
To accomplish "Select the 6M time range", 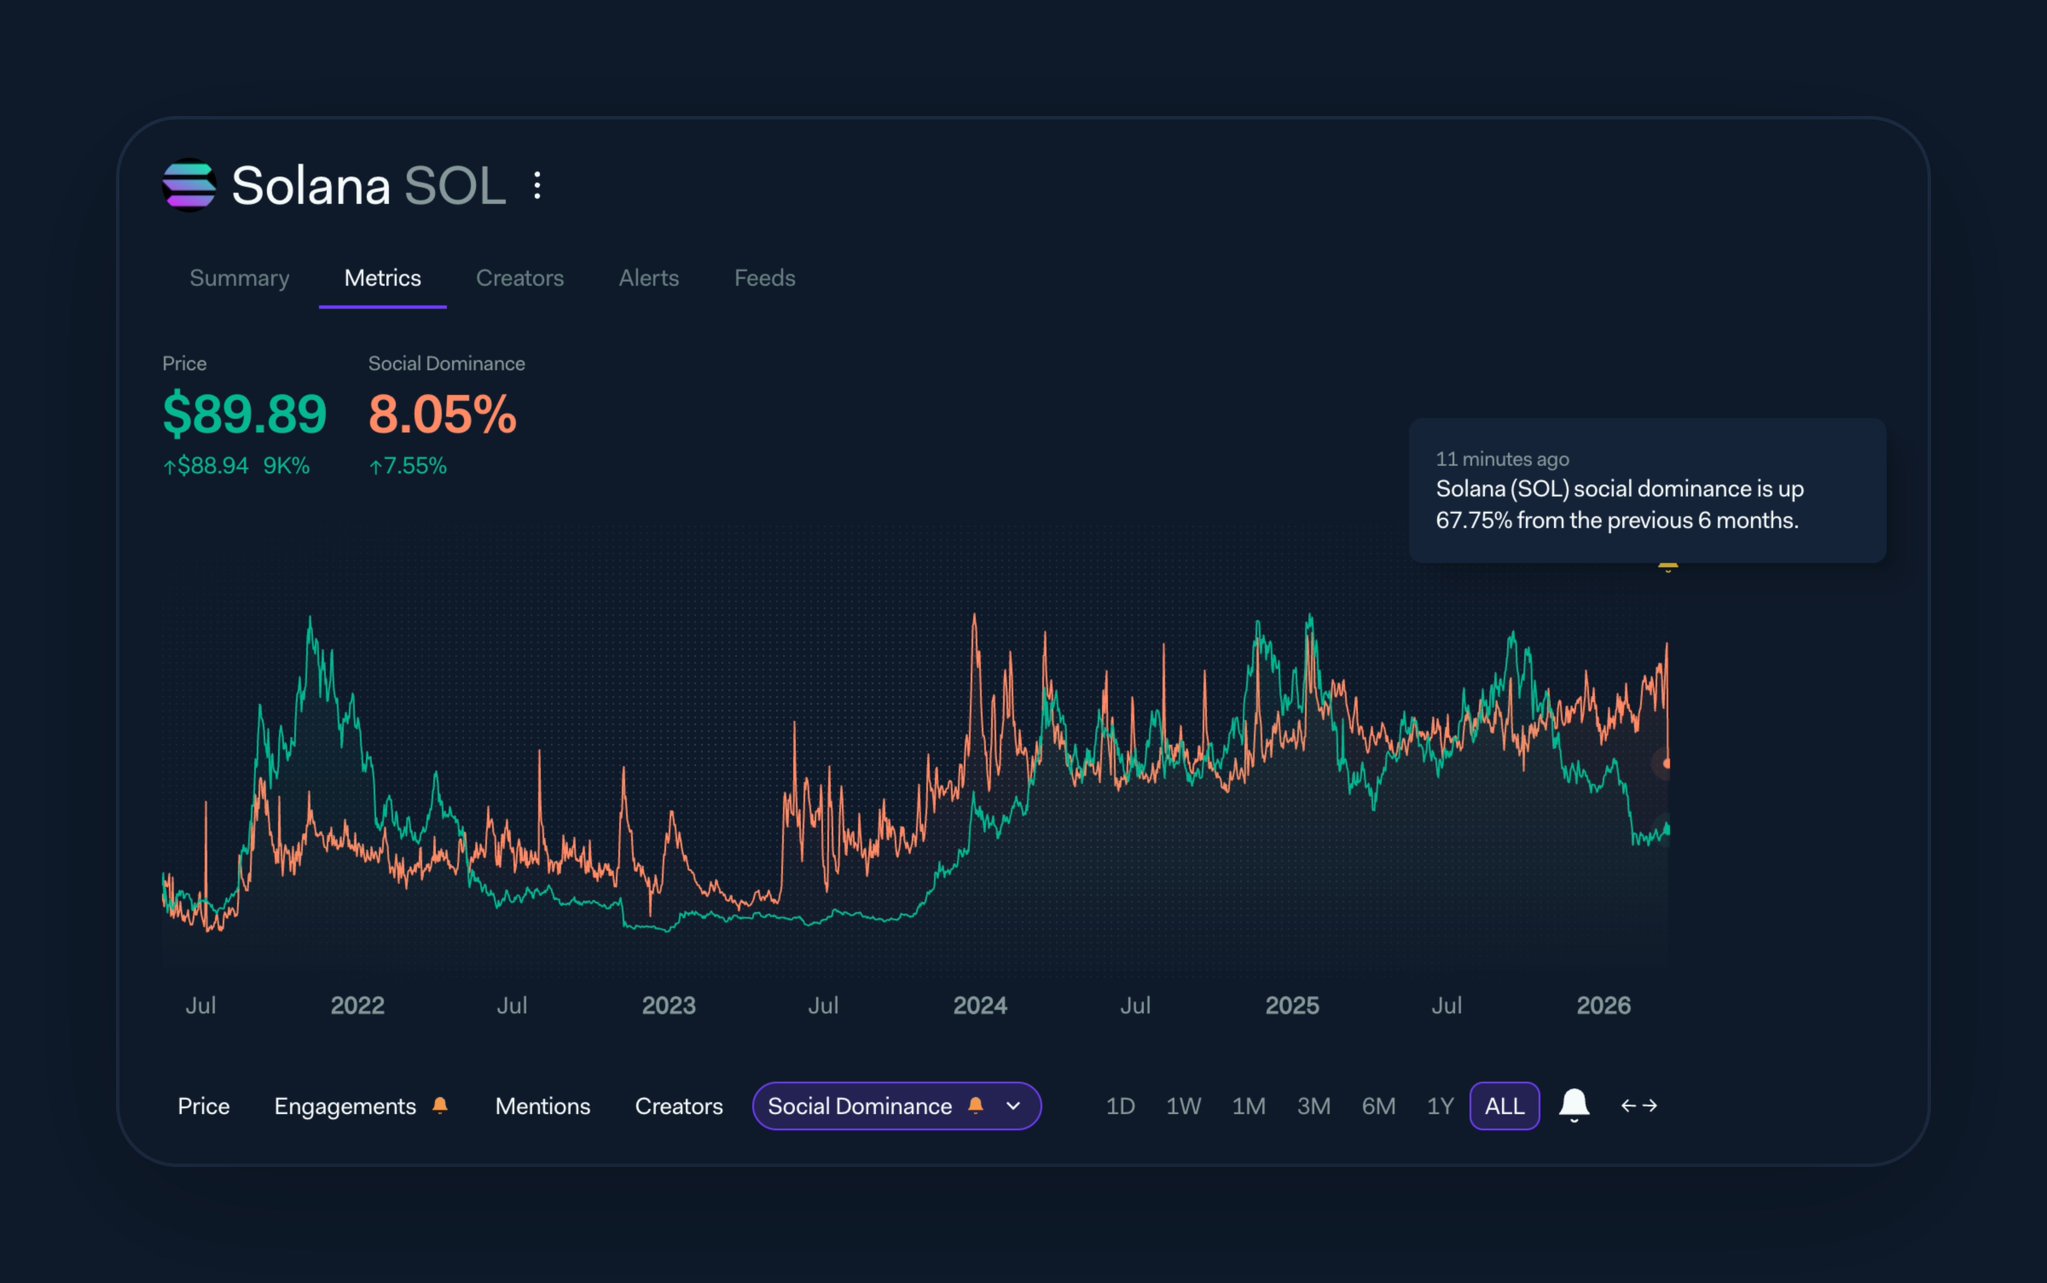I will (1378, 1106).
